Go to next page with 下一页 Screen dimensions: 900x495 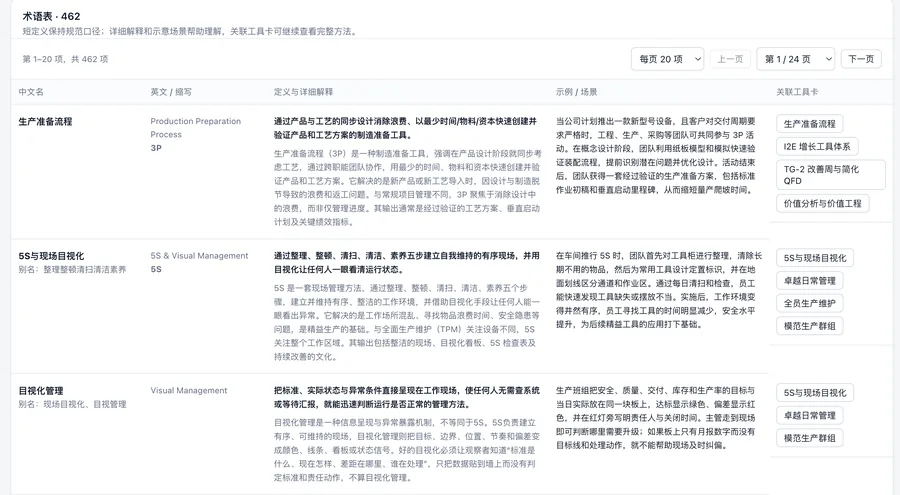coord(861,59)
